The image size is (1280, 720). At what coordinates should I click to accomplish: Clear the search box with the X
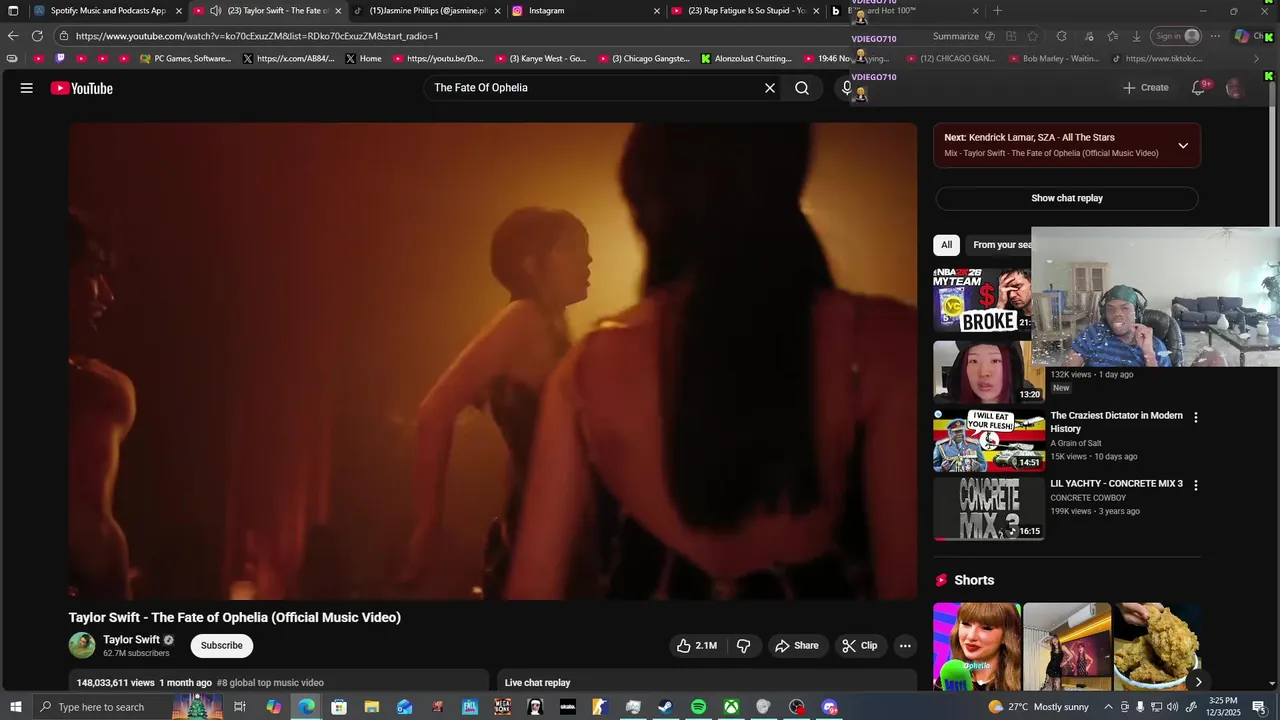click(x=770, y=88)
